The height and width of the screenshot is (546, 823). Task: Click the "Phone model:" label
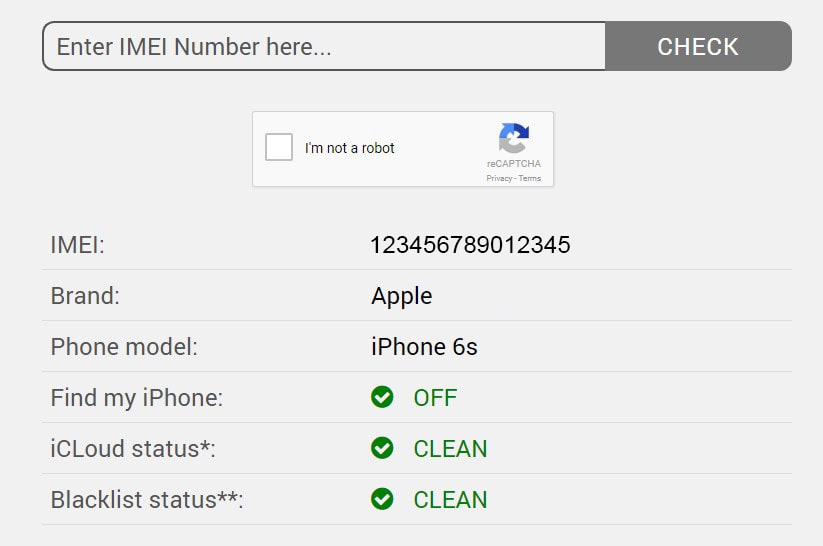click(x=124, y=347)
